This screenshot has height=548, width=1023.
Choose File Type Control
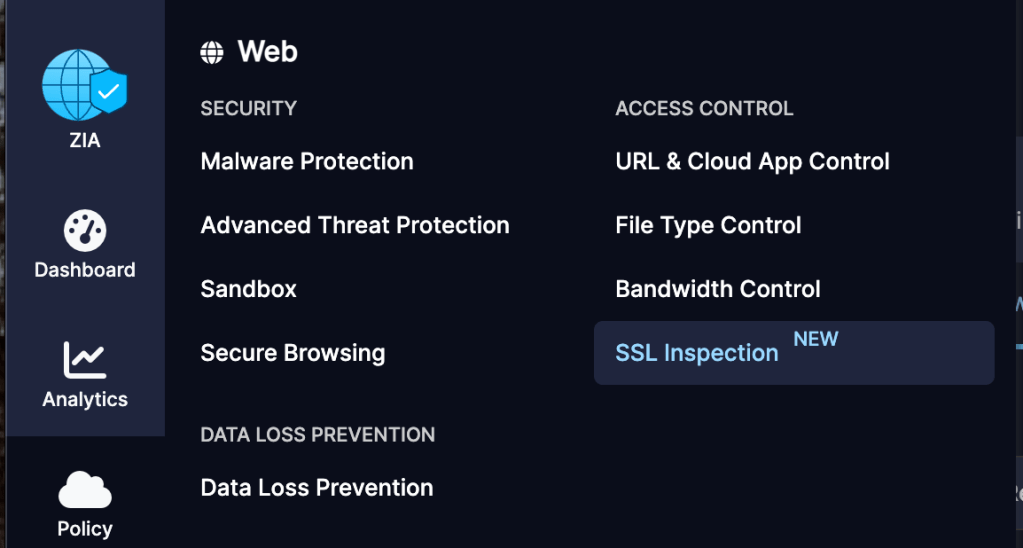tap(708, 226)
